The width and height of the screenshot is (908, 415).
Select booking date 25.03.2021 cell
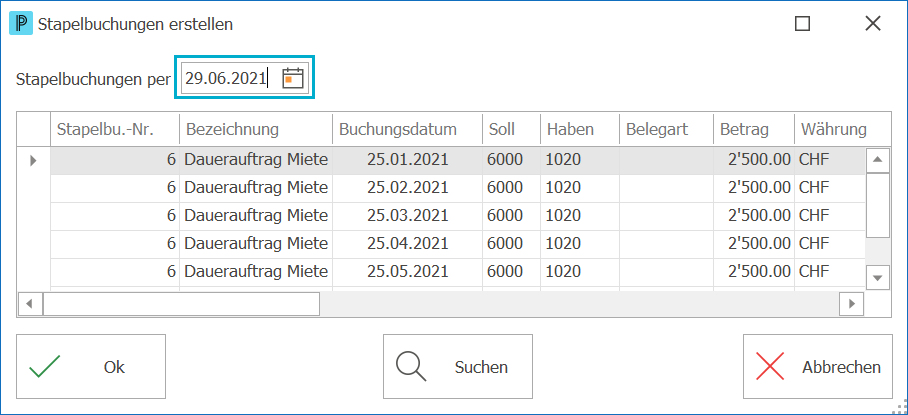click(x=408, y=215)
